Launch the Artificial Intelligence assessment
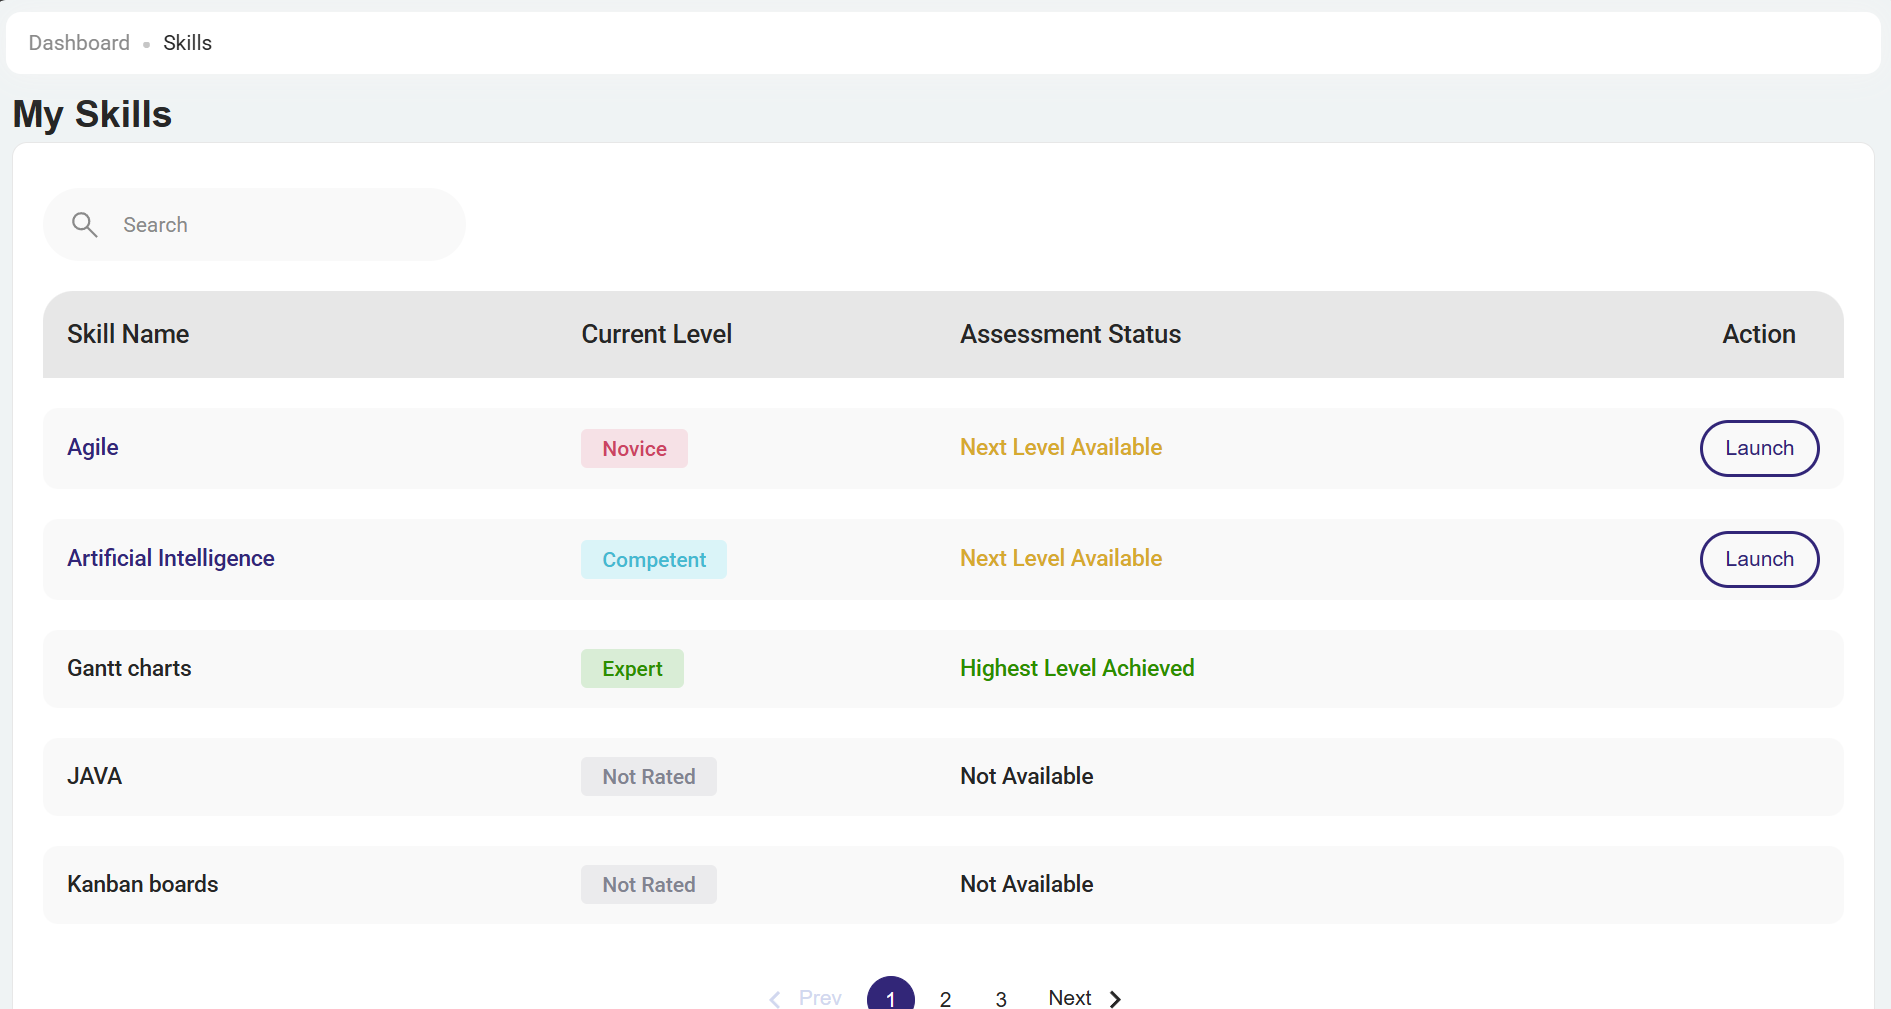The height and width of the screenshot is (1009, 1891). click(1758, 559)
